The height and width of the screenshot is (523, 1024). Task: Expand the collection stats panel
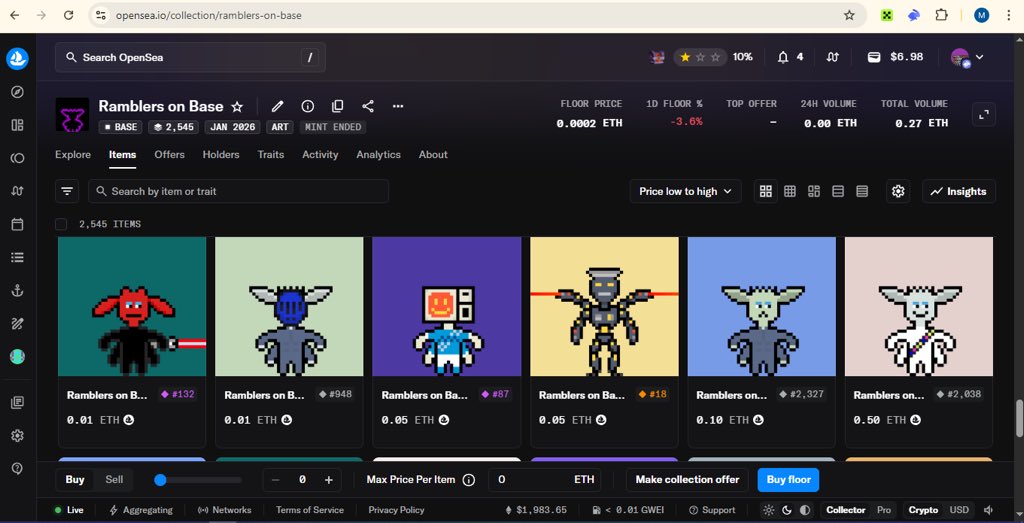coord(984,115)
